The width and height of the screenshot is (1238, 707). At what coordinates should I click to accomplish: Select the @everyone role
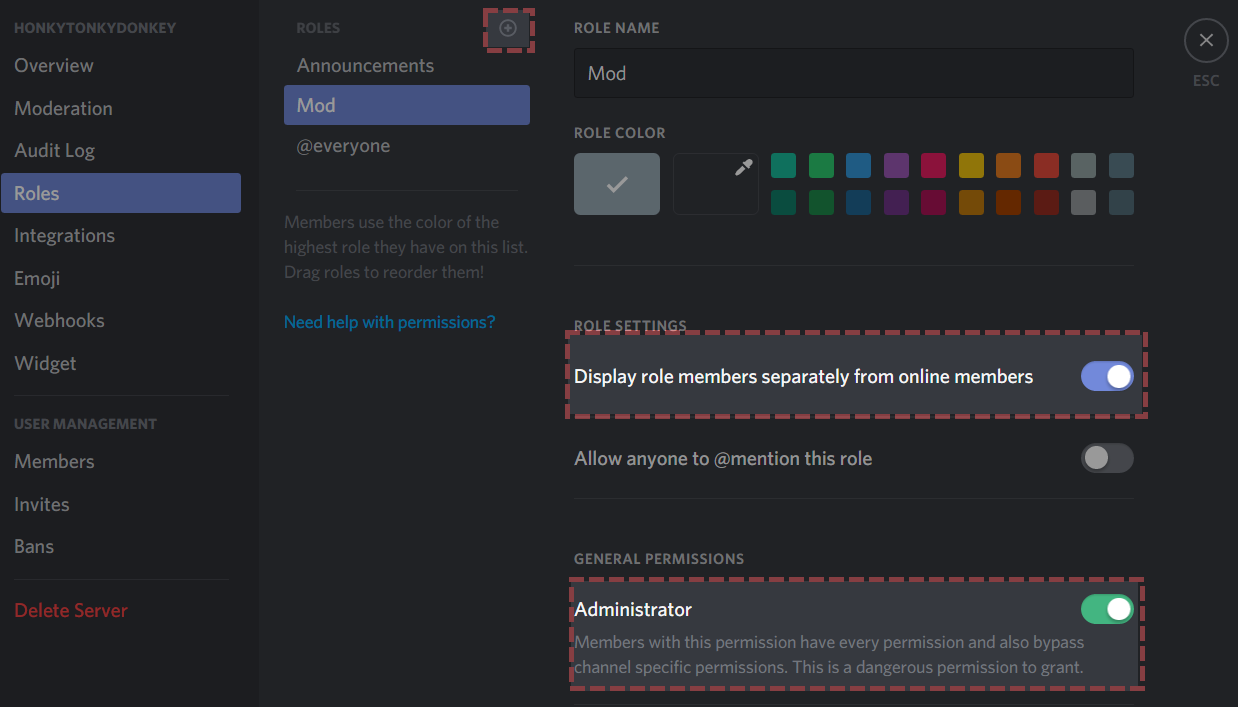(343, 146)
